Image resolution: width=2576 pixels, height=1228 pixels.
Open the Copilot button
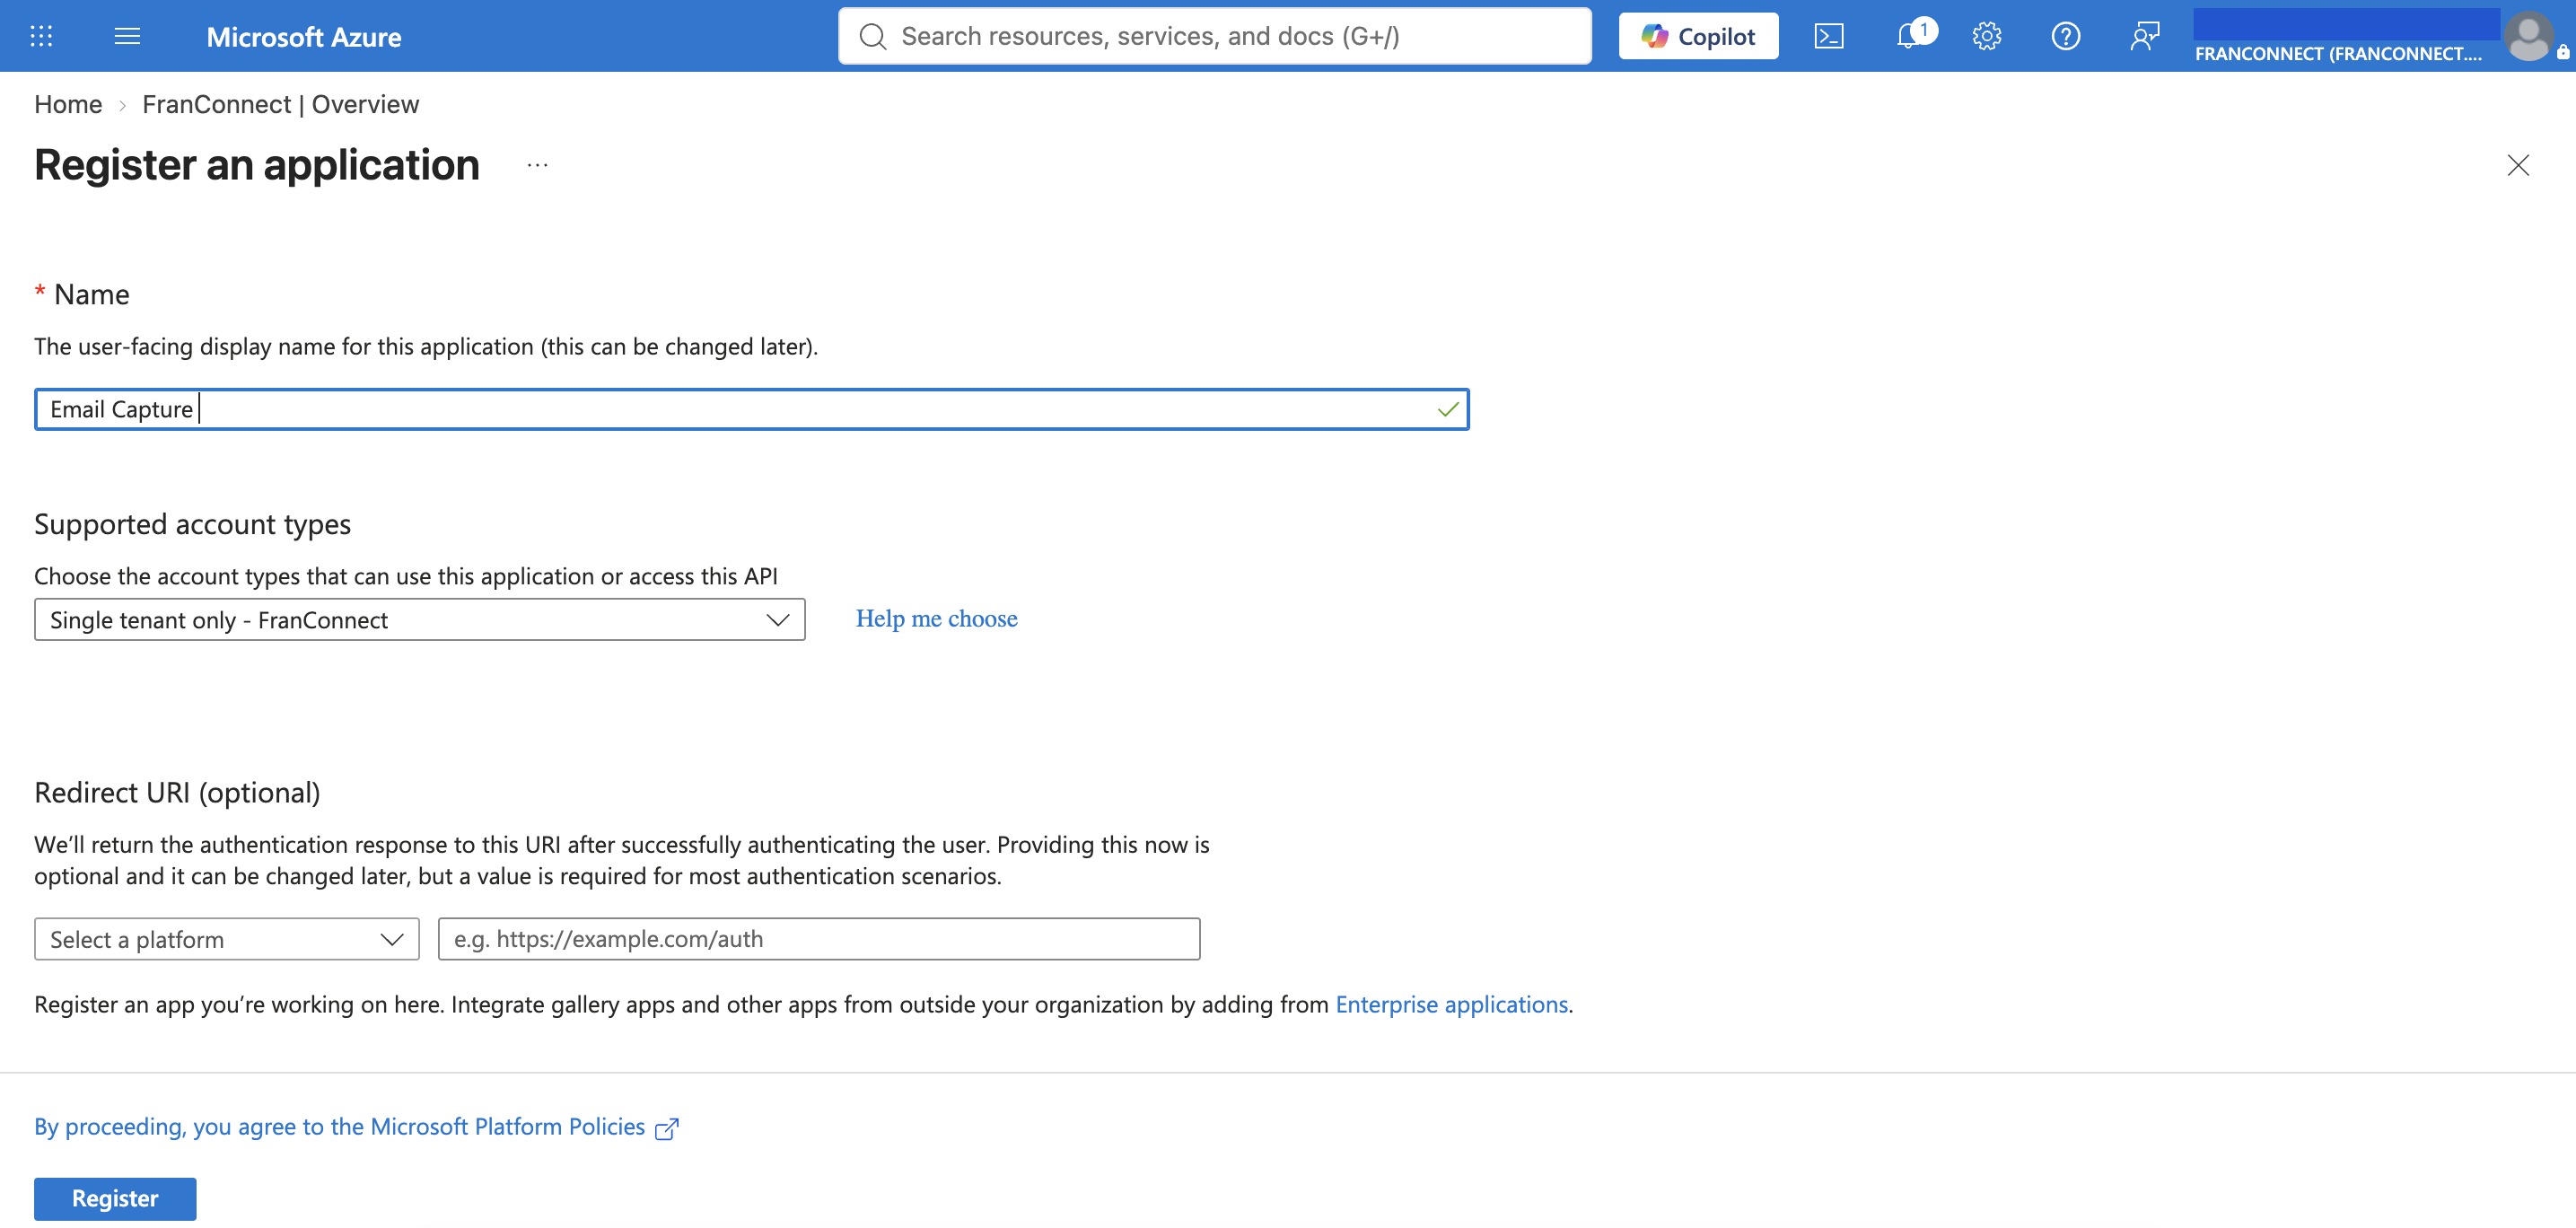(1698, 37)
